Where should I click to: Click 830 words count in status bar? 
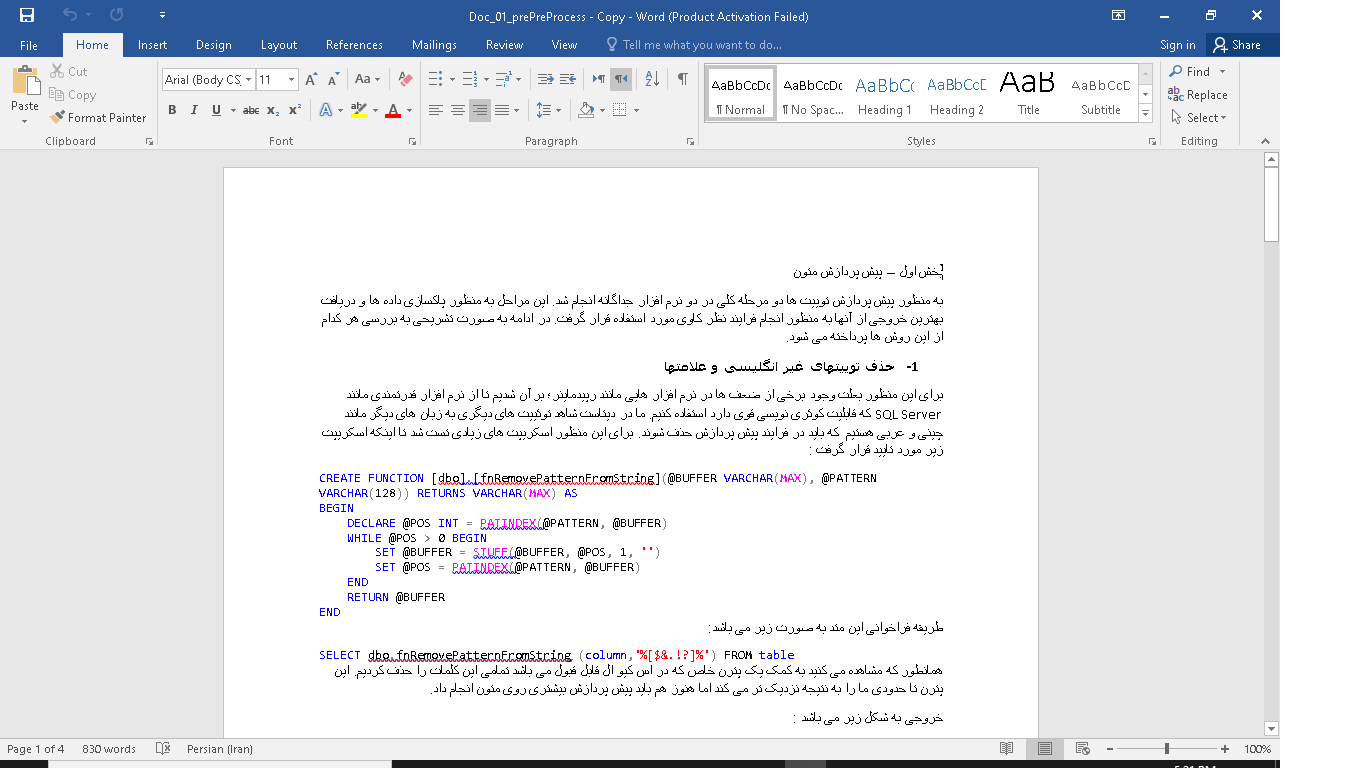click(x=109, y=749)
